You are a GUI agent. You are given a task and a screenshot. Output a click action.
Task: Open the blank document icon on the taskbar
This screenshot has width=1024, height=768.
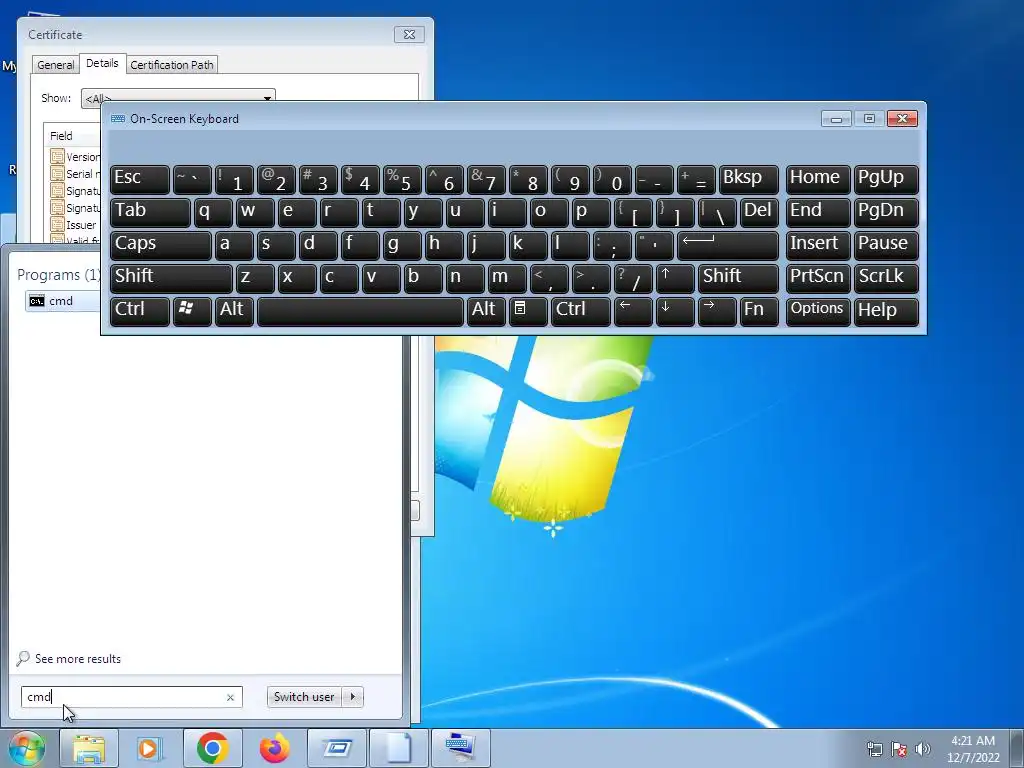click(399, 748)
